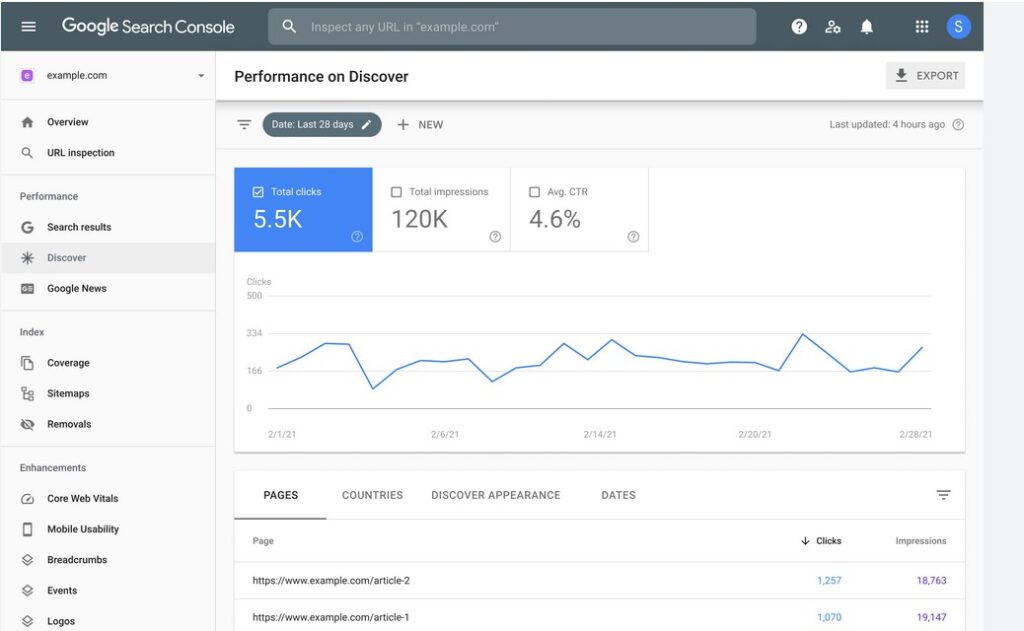Open Core Web Vitals report

coord(82,499)
